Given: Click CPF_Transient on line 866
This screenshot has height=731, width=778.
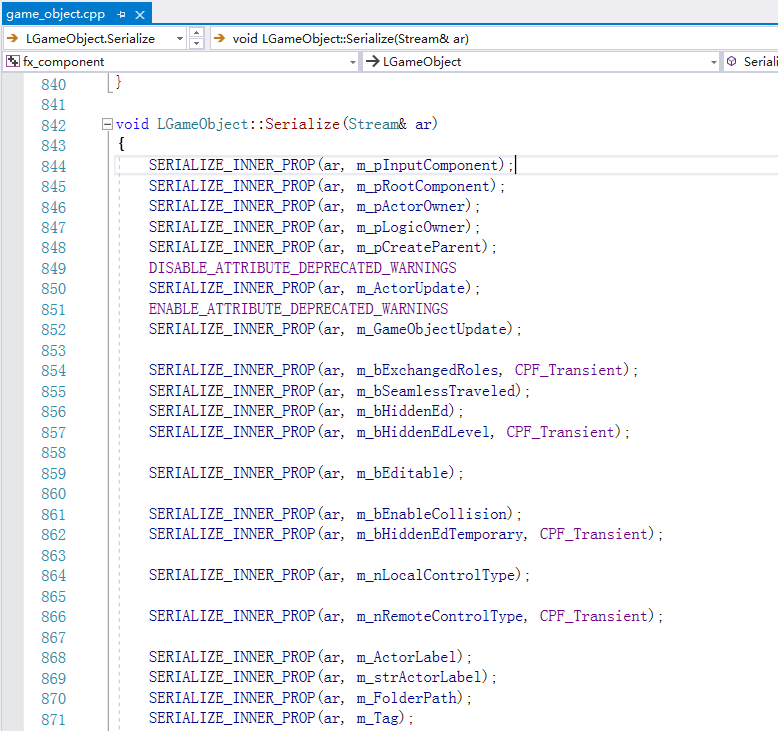Looking at the screenshot, I should click(593, 616).
